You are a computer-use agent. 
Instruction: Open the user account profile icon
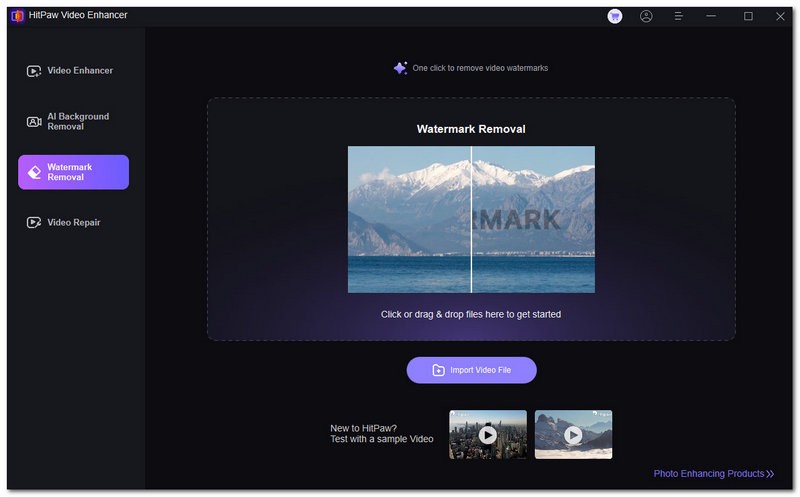[646, 16]
